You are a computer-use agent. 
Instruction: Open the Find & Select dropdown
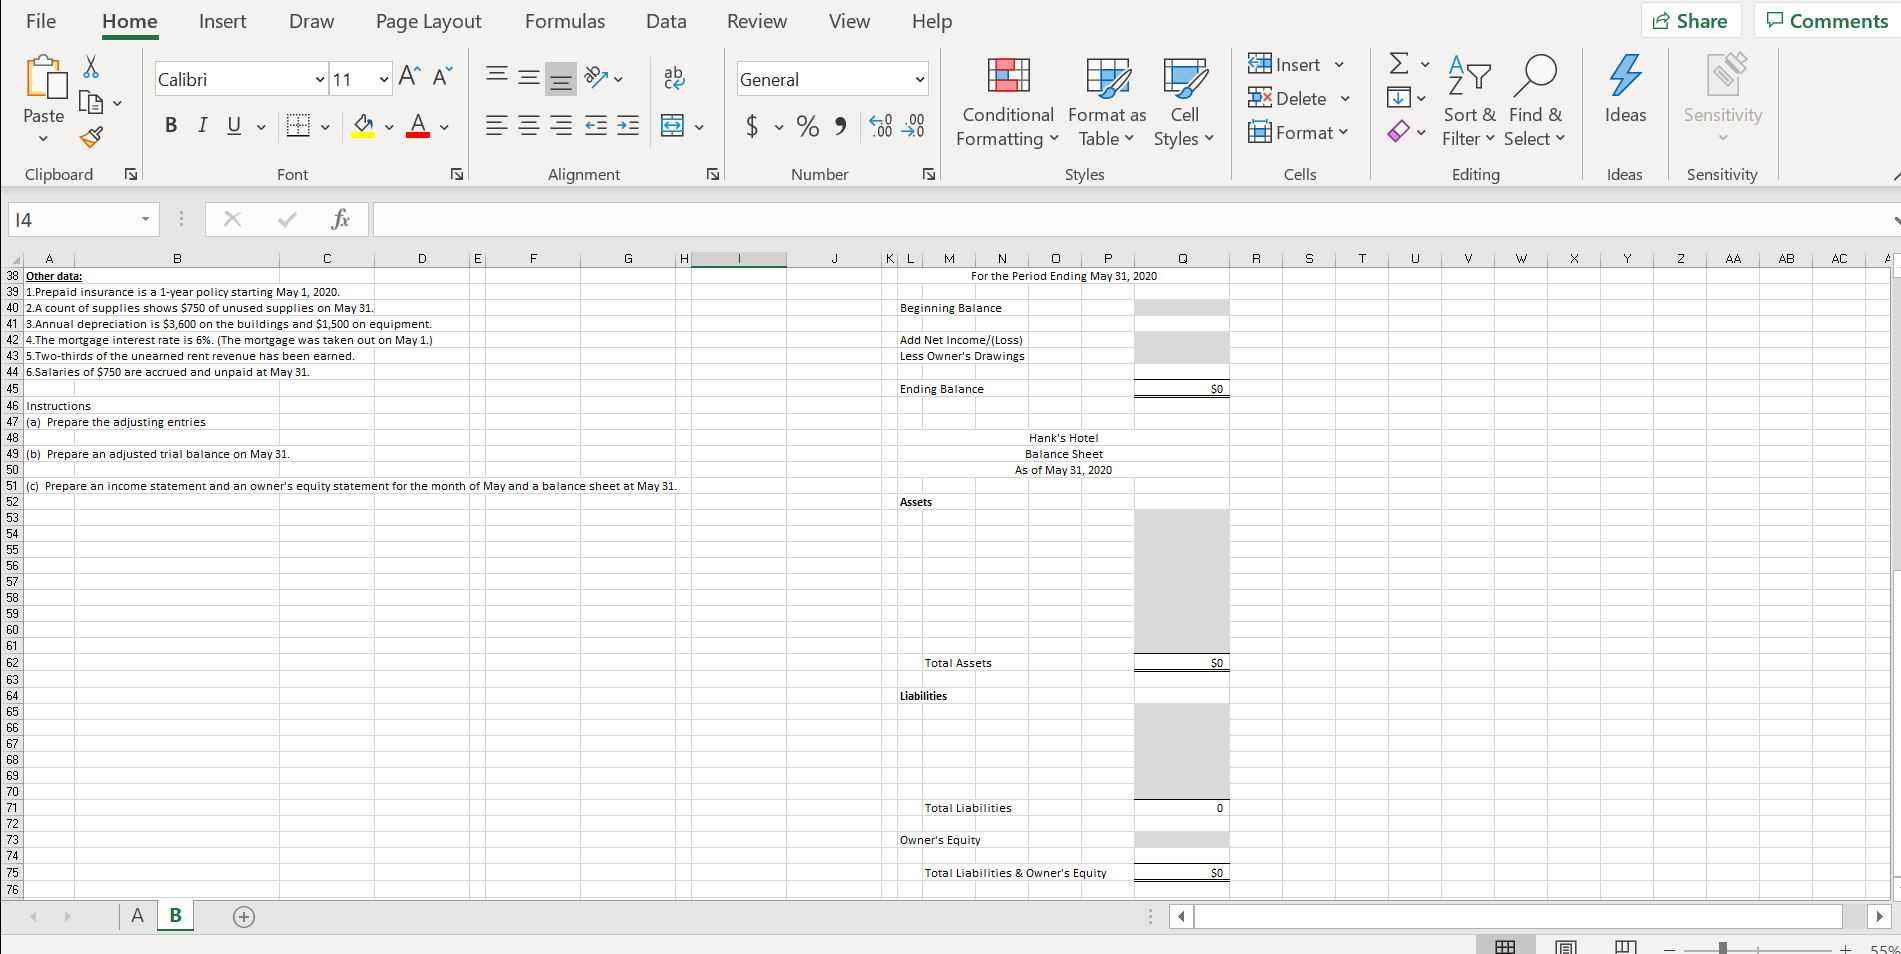tap(1535, 100)
